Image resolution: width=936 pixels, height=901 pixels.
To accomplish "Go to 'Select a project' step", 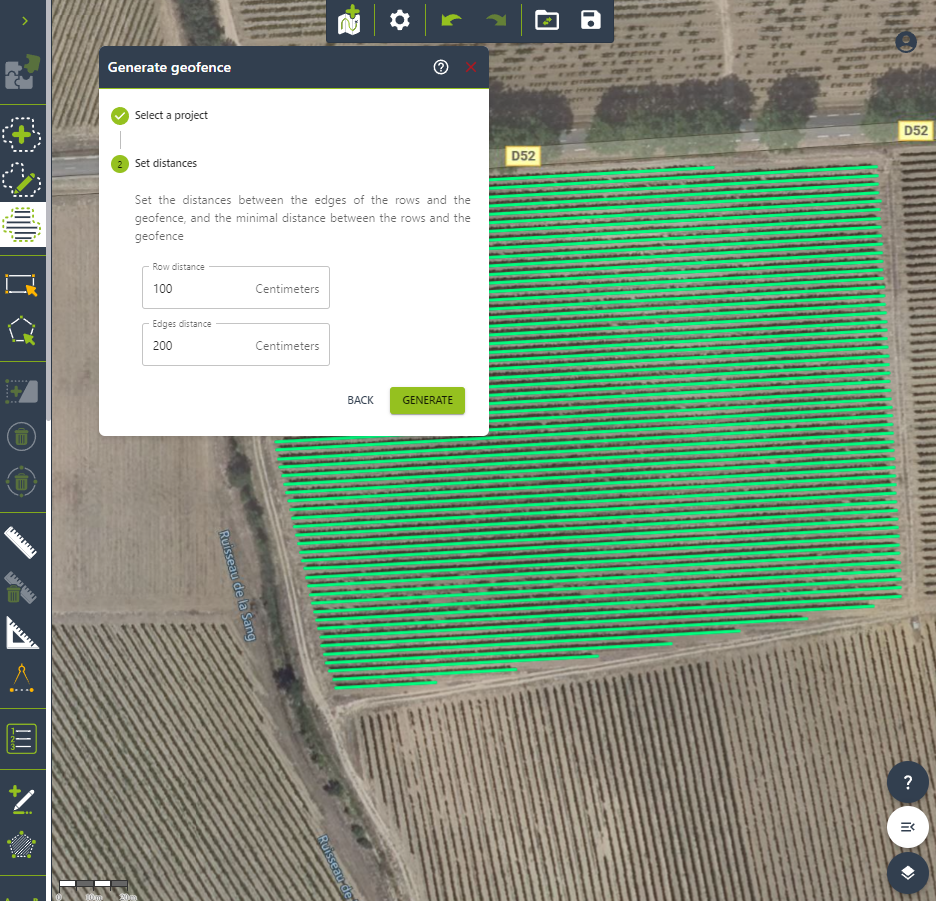I will pyautogui.click(x=171, y=115).
